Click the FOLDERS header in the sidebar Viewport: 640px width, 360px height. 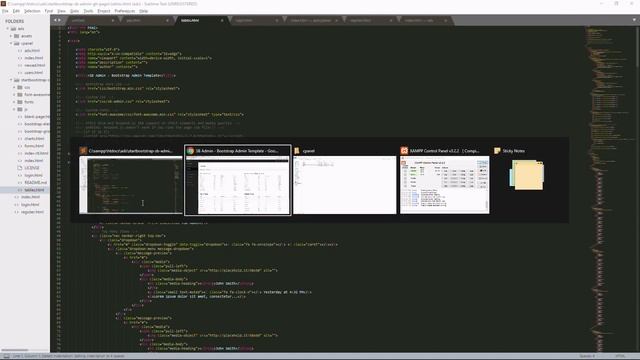[15, 21]
